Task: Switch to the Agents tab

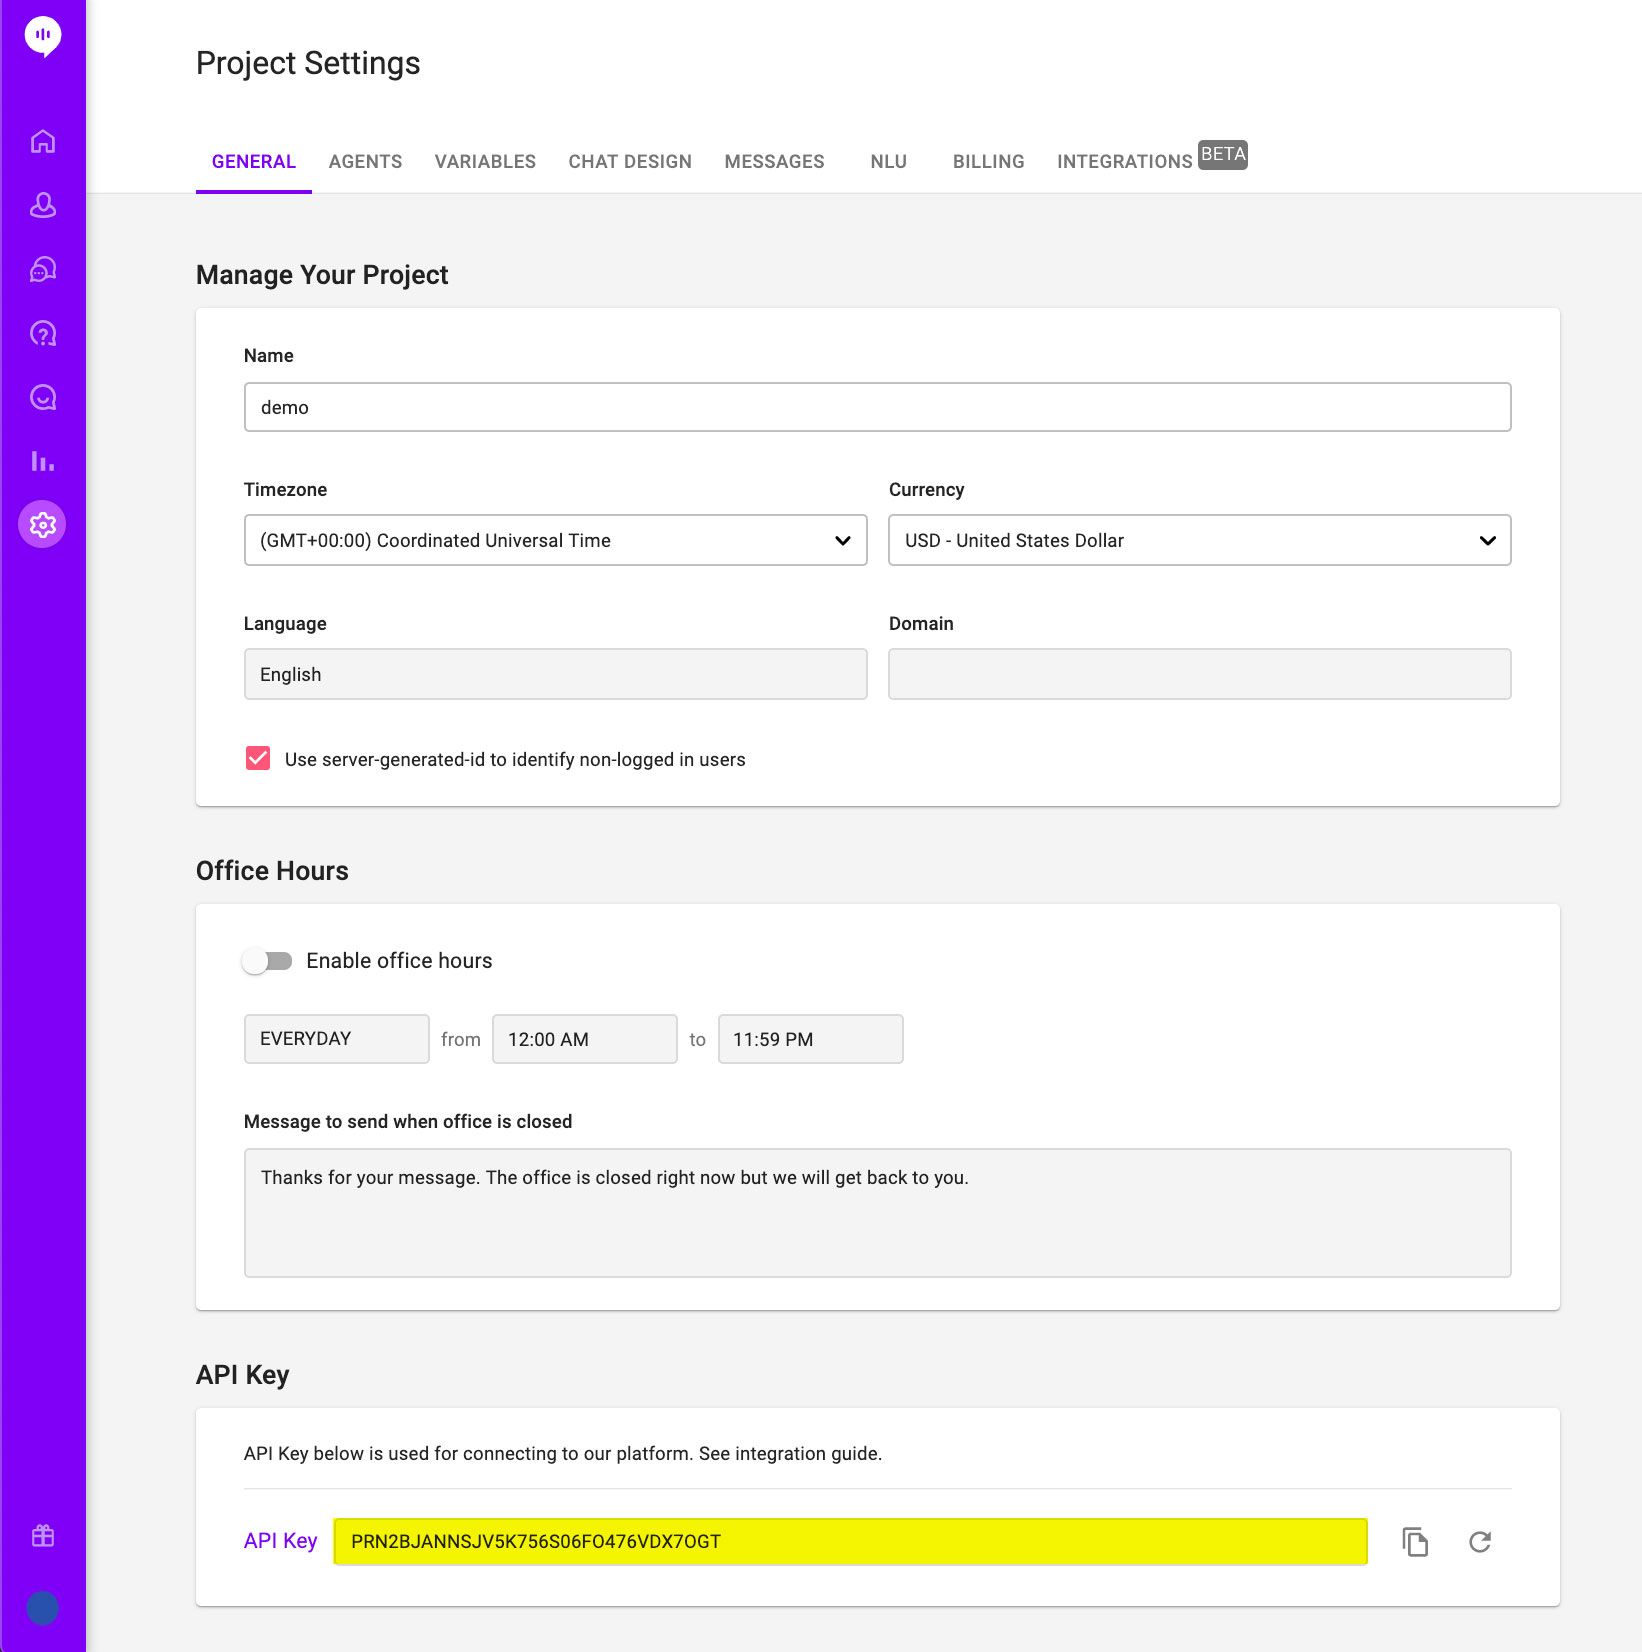Action: point(365,161)
